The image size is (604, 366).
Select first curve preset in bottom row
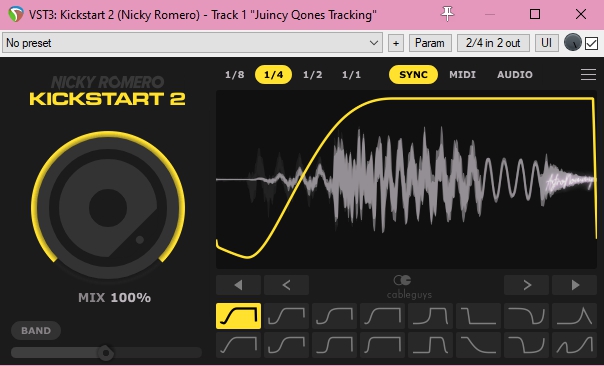click(238, 344)
